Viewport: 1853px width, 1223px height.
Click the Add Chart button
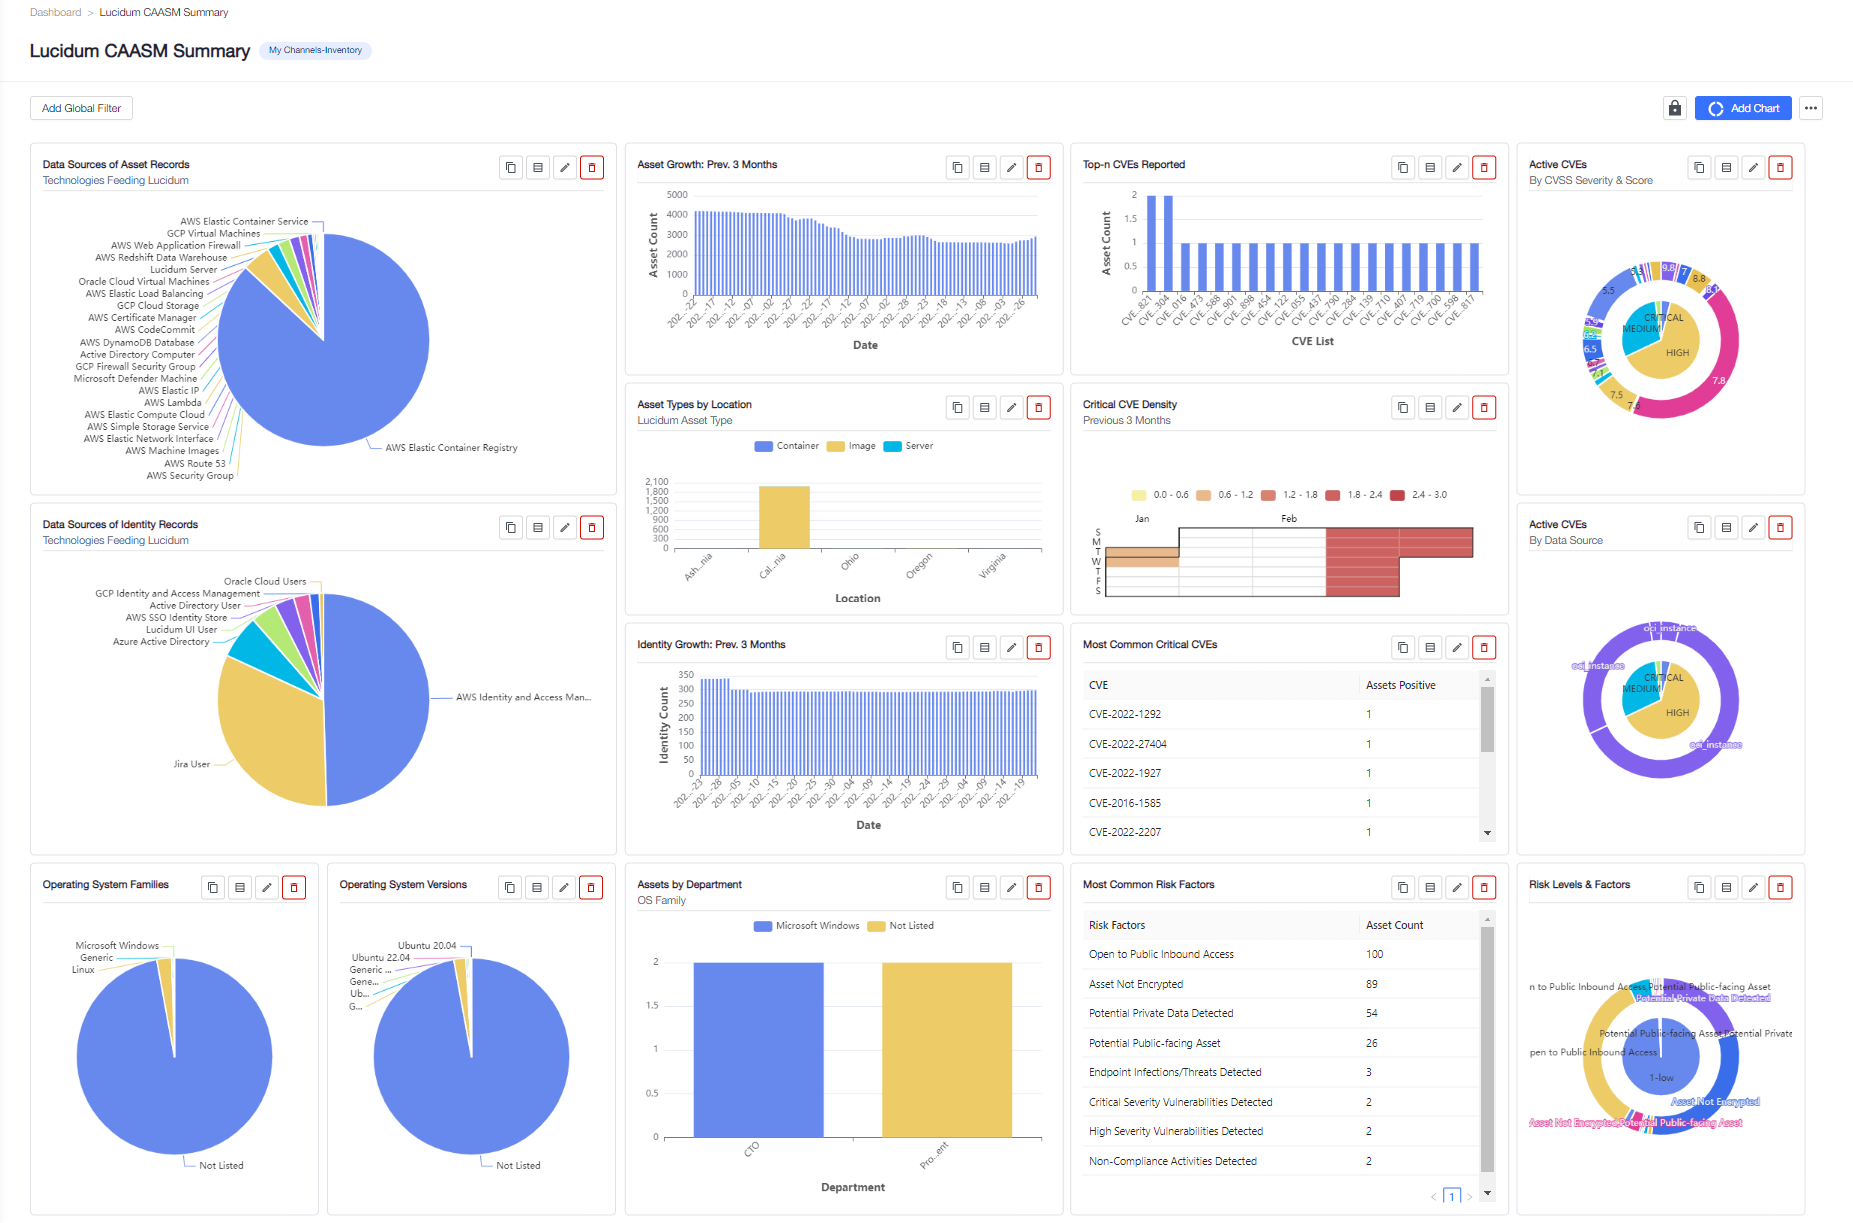click(1743, 108)
